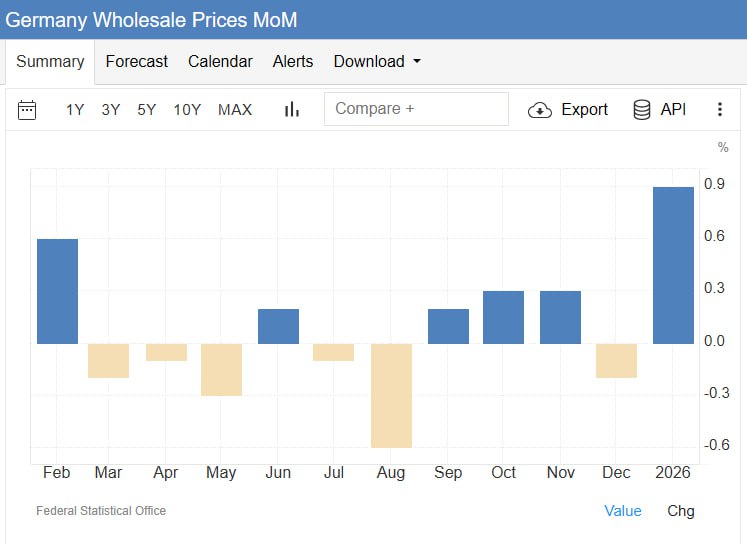Click the August negative bar
Viewport: 747px width, 544px height.
tap(391, 395)
